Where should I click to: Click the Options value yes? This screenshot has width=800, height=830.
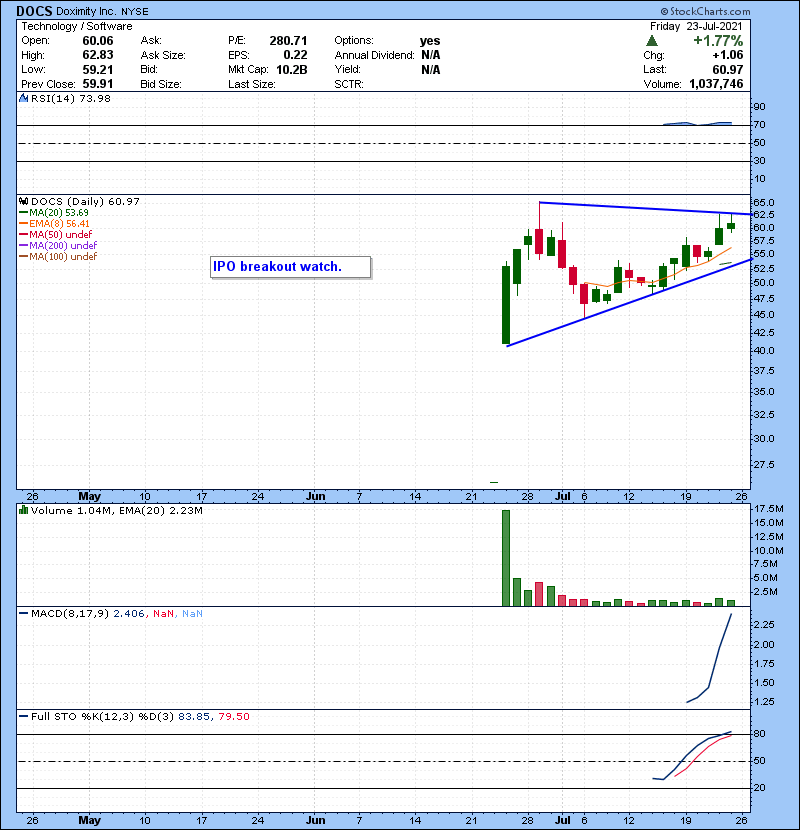click(x=430, y=41)
